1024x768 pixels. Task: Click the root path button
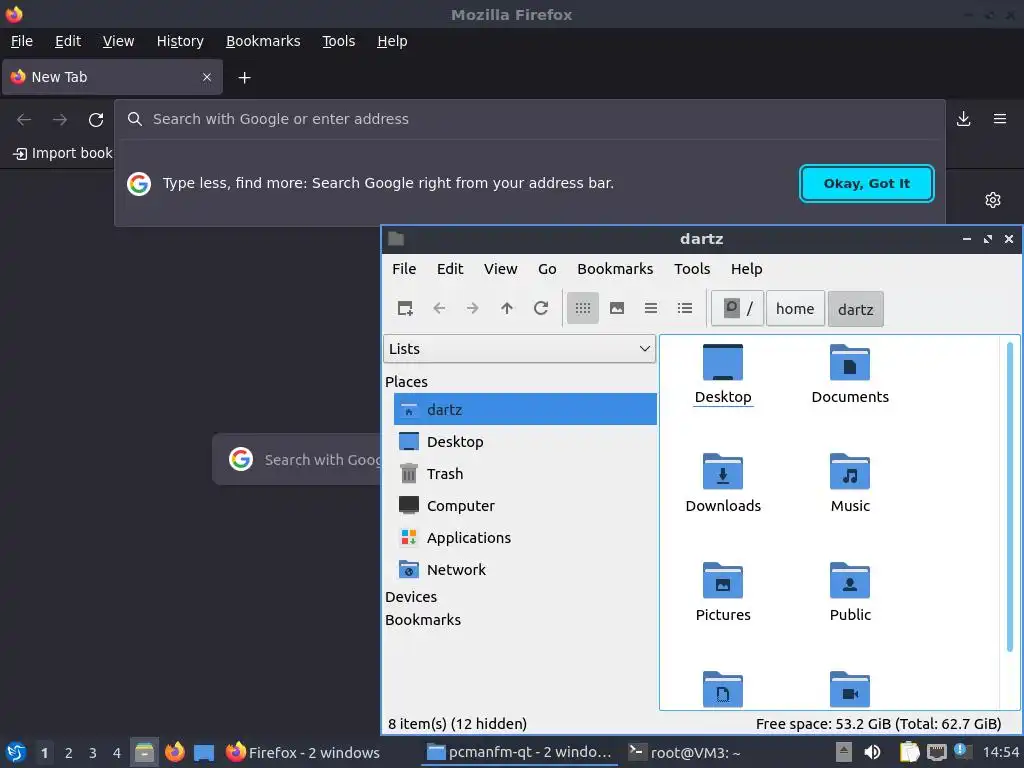(737, 308)
